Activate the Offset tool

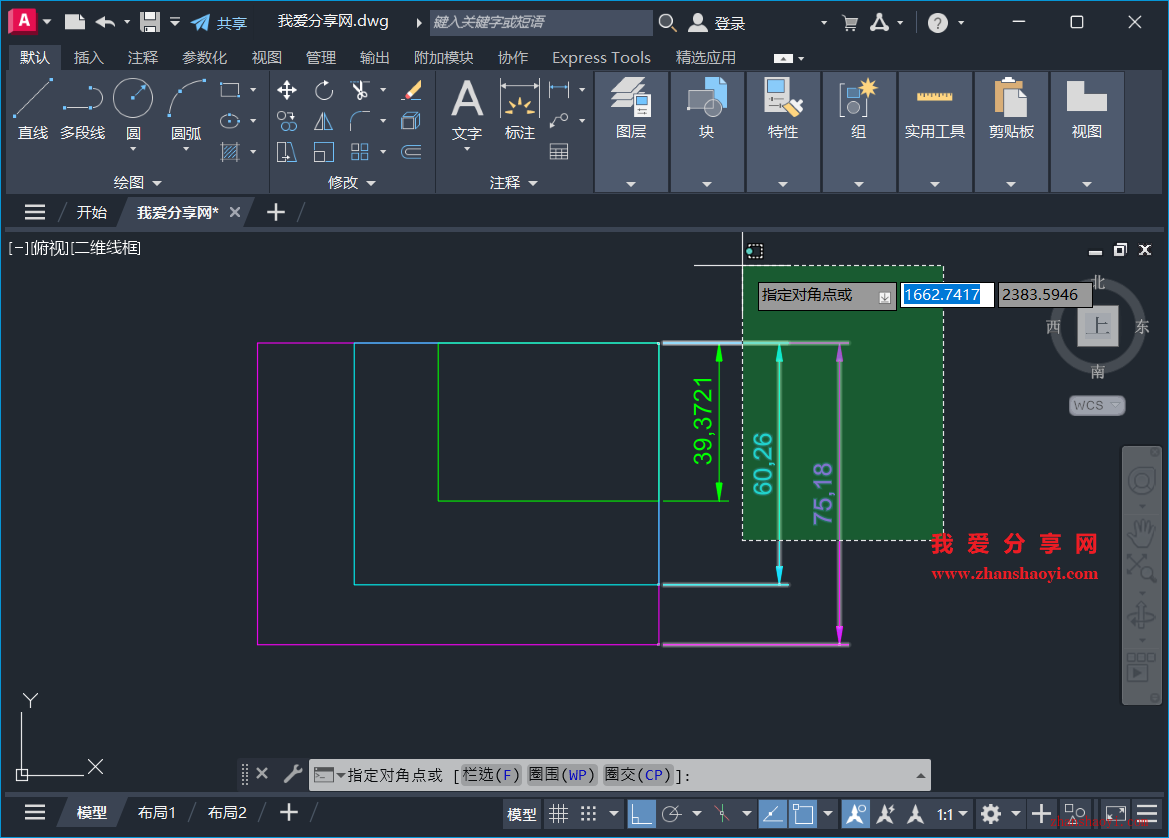[412, 152]
